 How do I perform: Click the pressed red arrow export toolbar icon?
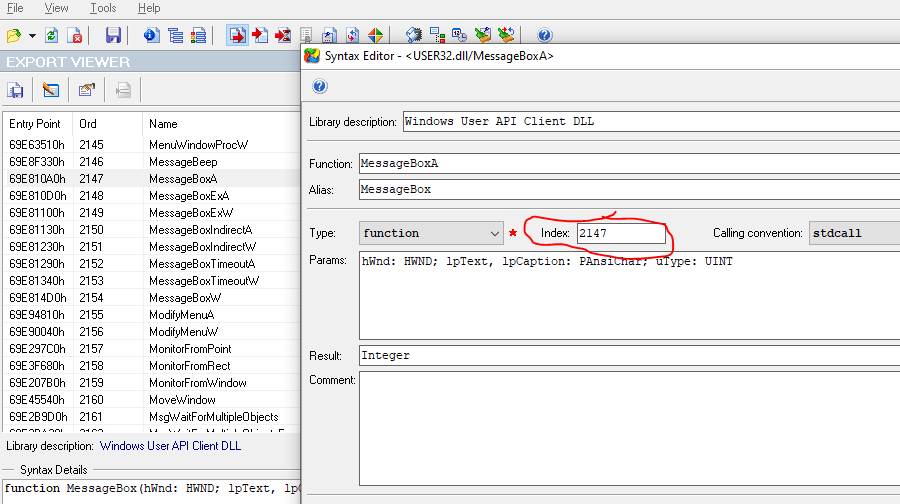tap(237, 35)
